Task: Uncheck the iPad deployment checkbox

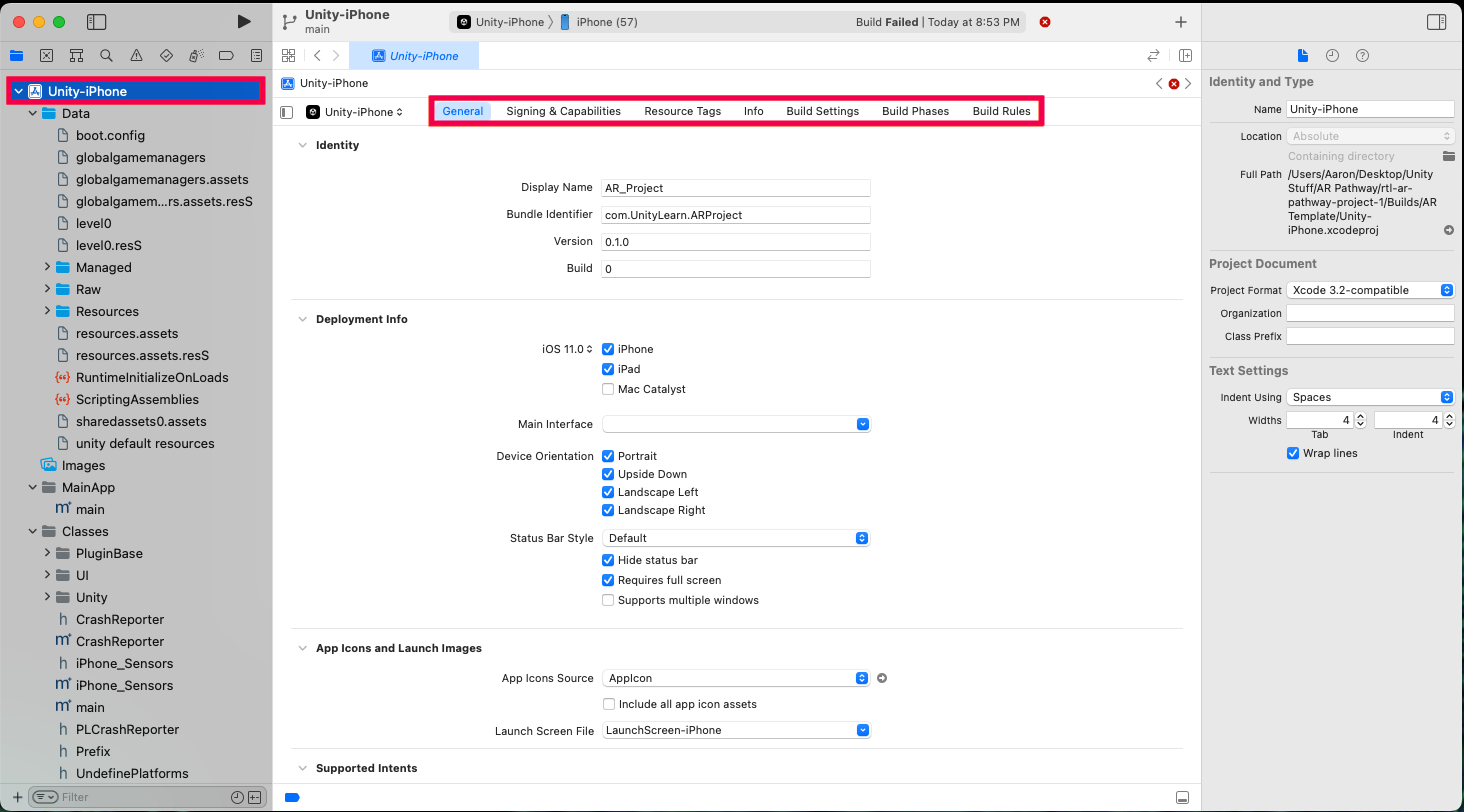Action: (x=608, y=369)
